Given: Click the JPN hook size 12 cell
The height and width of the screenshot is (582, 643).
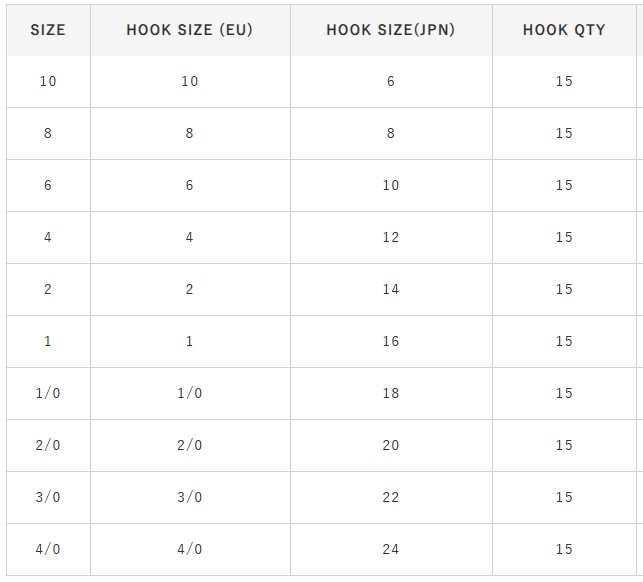Looking at the screenshot, I should pyautogui.click(x=391, y=237).
